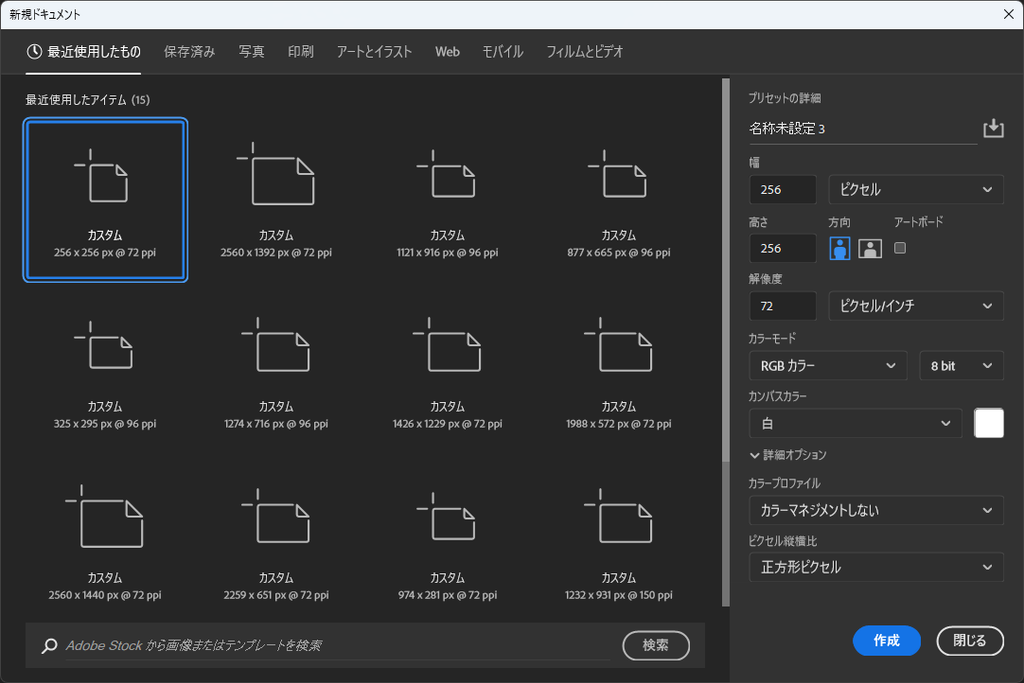Screen dimensions: 1024x683
Task: Select landscape orientation icon
Action: point(870,248)
